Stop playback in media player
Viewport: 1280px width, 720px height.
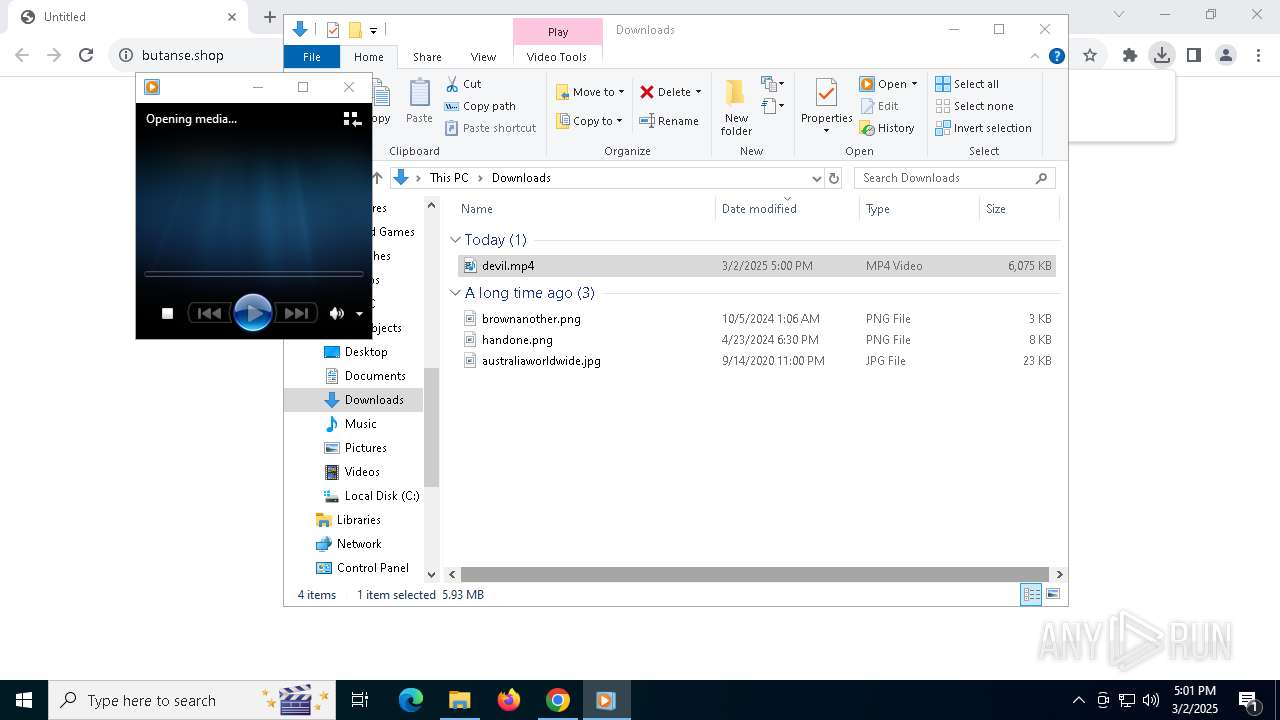168,313
